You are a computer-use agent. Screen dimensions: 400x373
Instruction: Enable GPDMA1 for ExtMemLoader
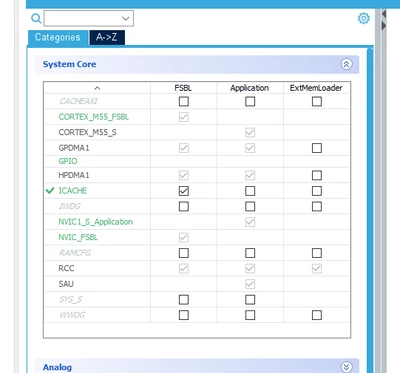coord(317,148)
